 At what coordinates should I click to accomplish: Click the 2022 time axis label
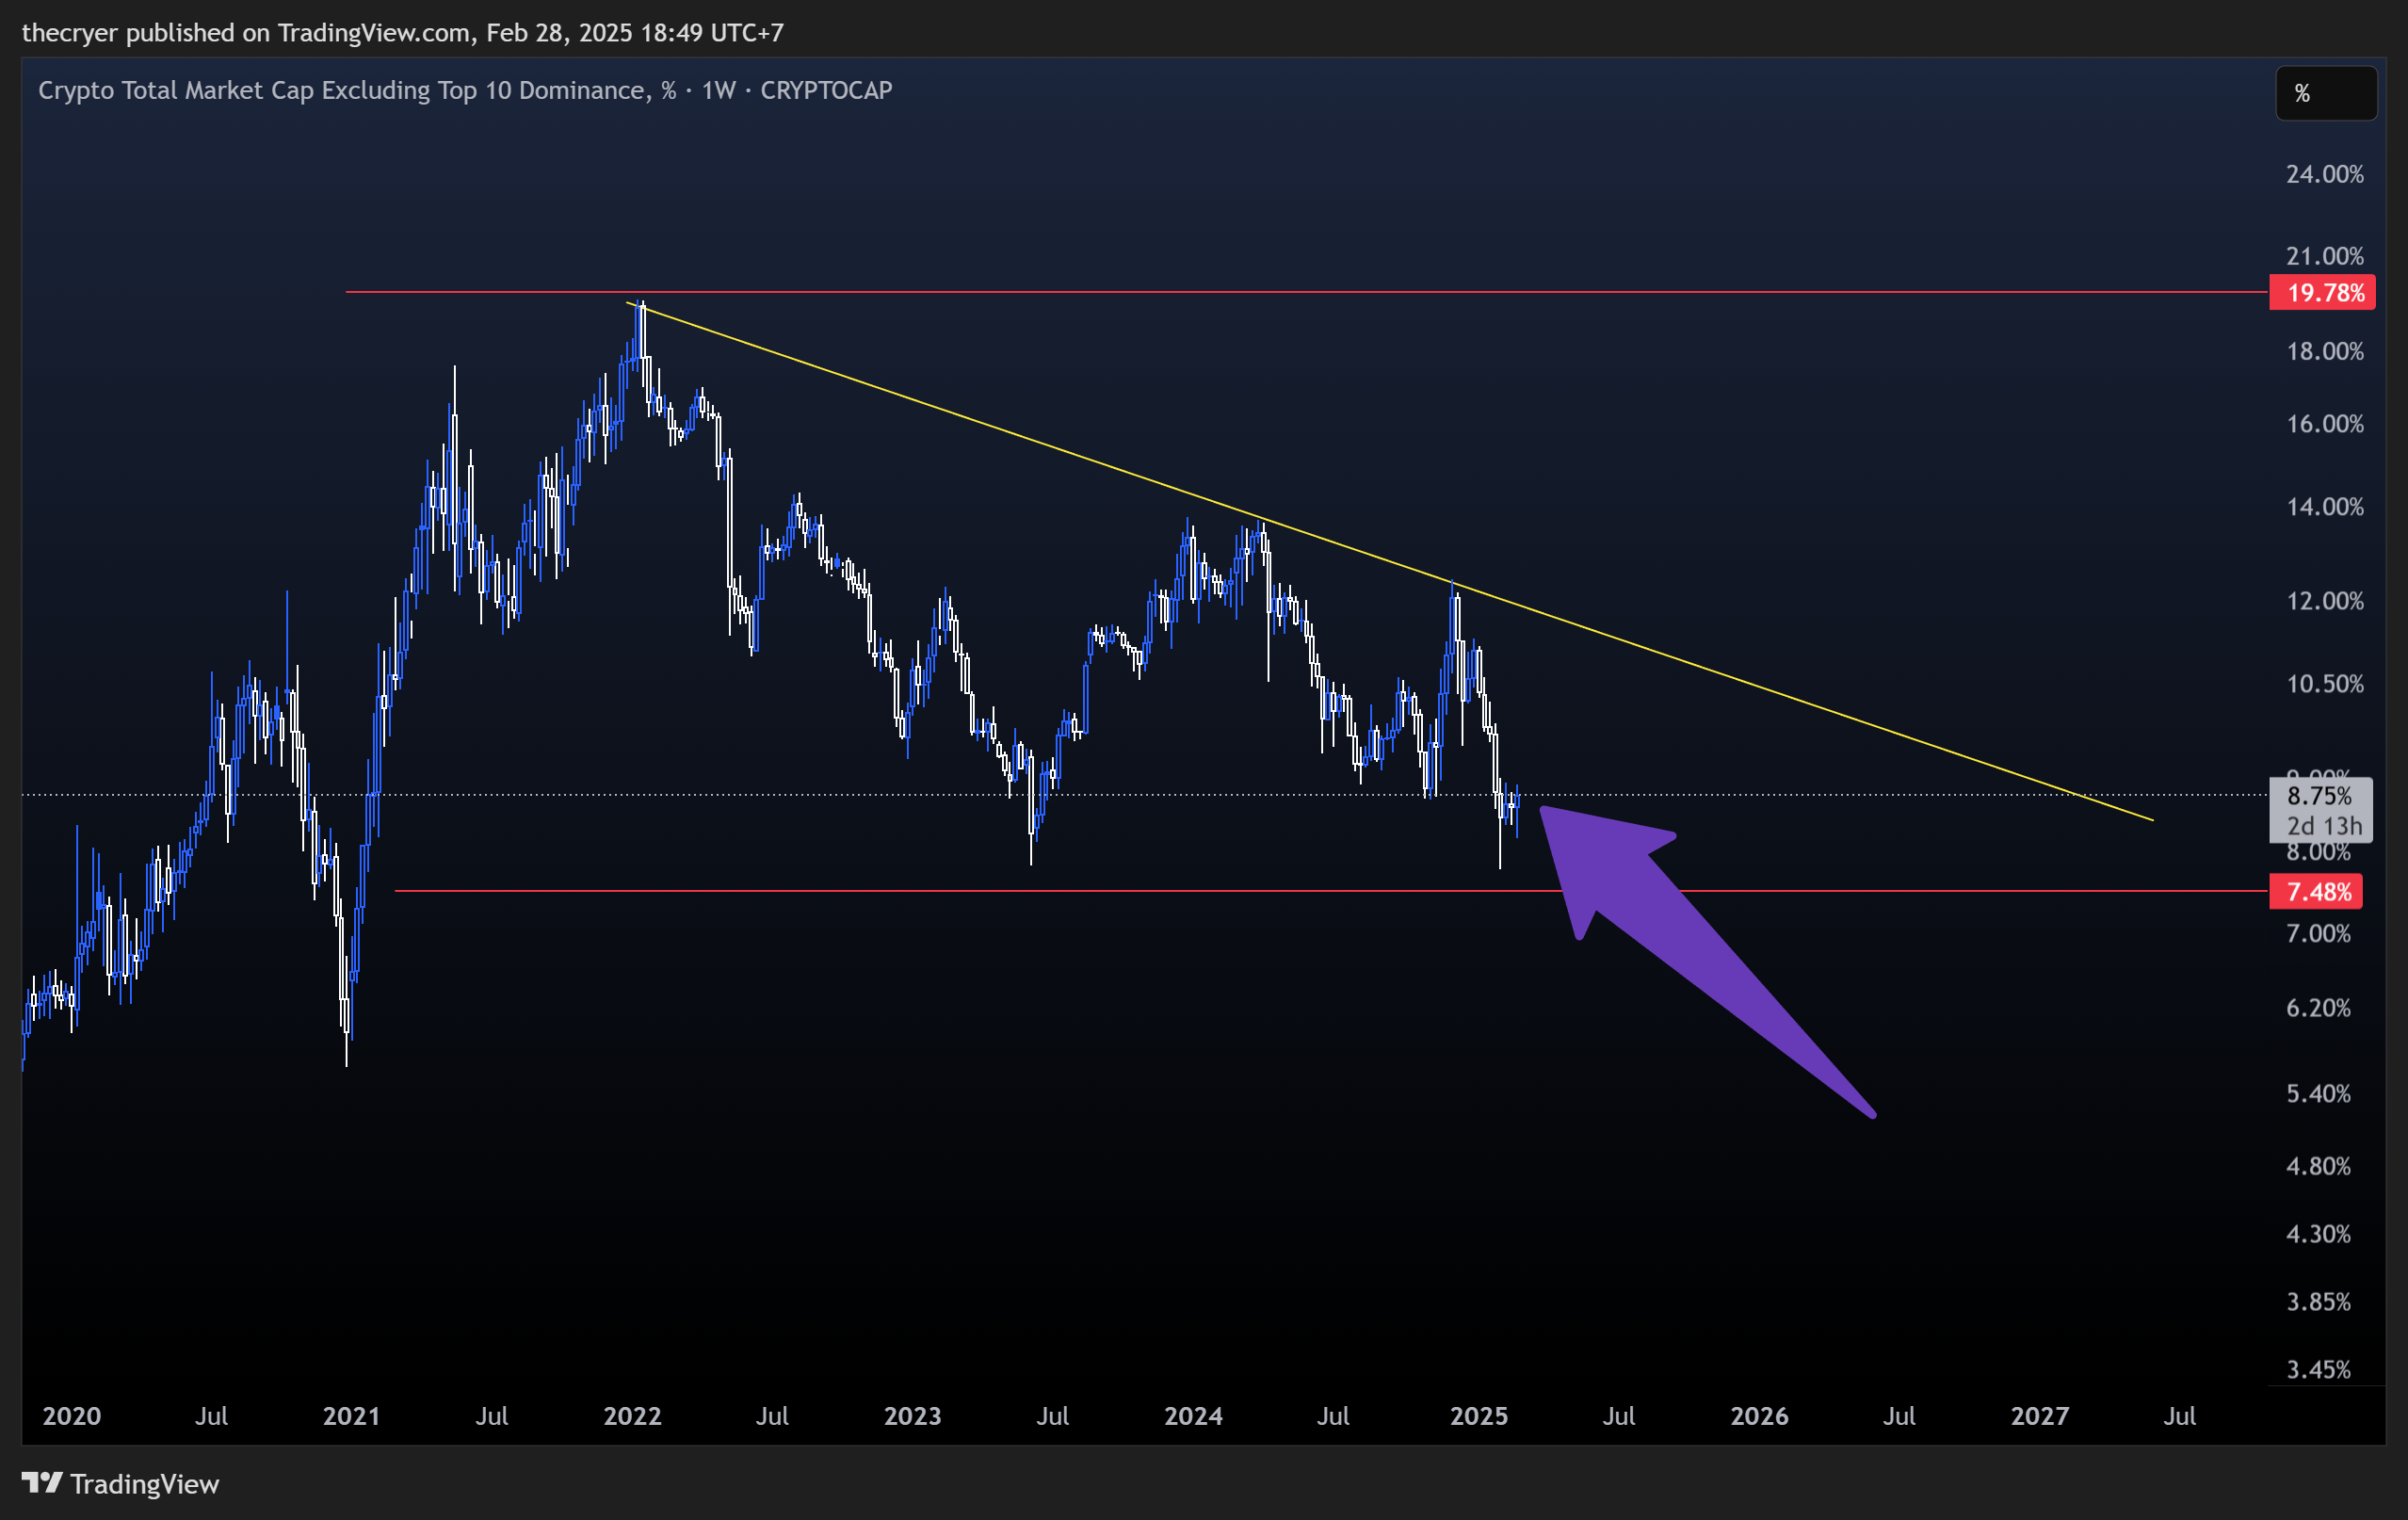tap(632, 1416)
